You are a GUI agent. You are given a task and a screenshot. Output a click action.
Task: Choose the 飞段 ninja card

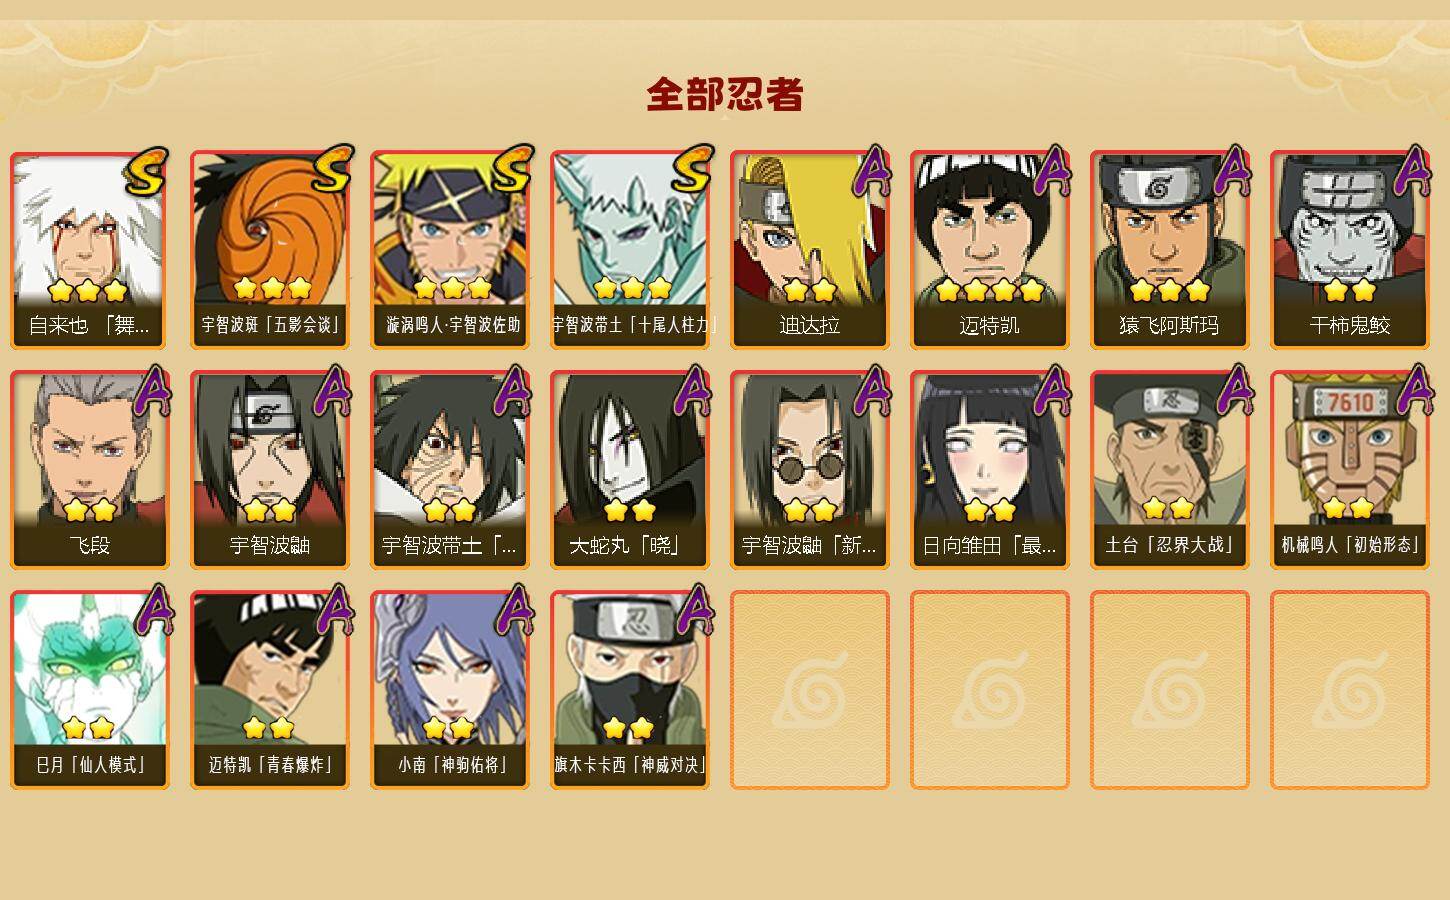(90, 470)
